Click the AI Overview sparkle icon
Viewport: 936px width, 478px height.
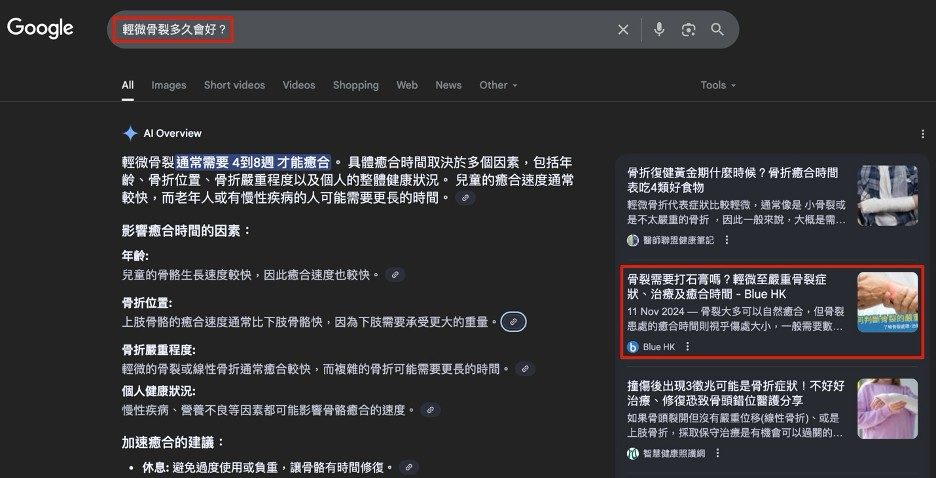(130, 133)
